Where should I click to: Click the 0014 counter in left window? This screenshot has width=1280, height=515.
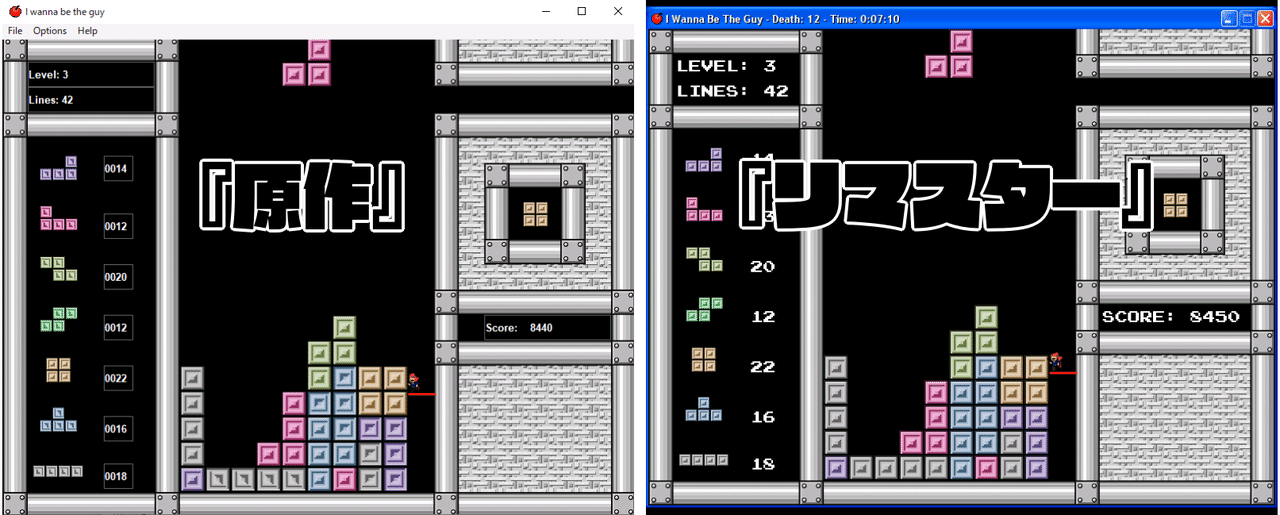click(117, 169)
